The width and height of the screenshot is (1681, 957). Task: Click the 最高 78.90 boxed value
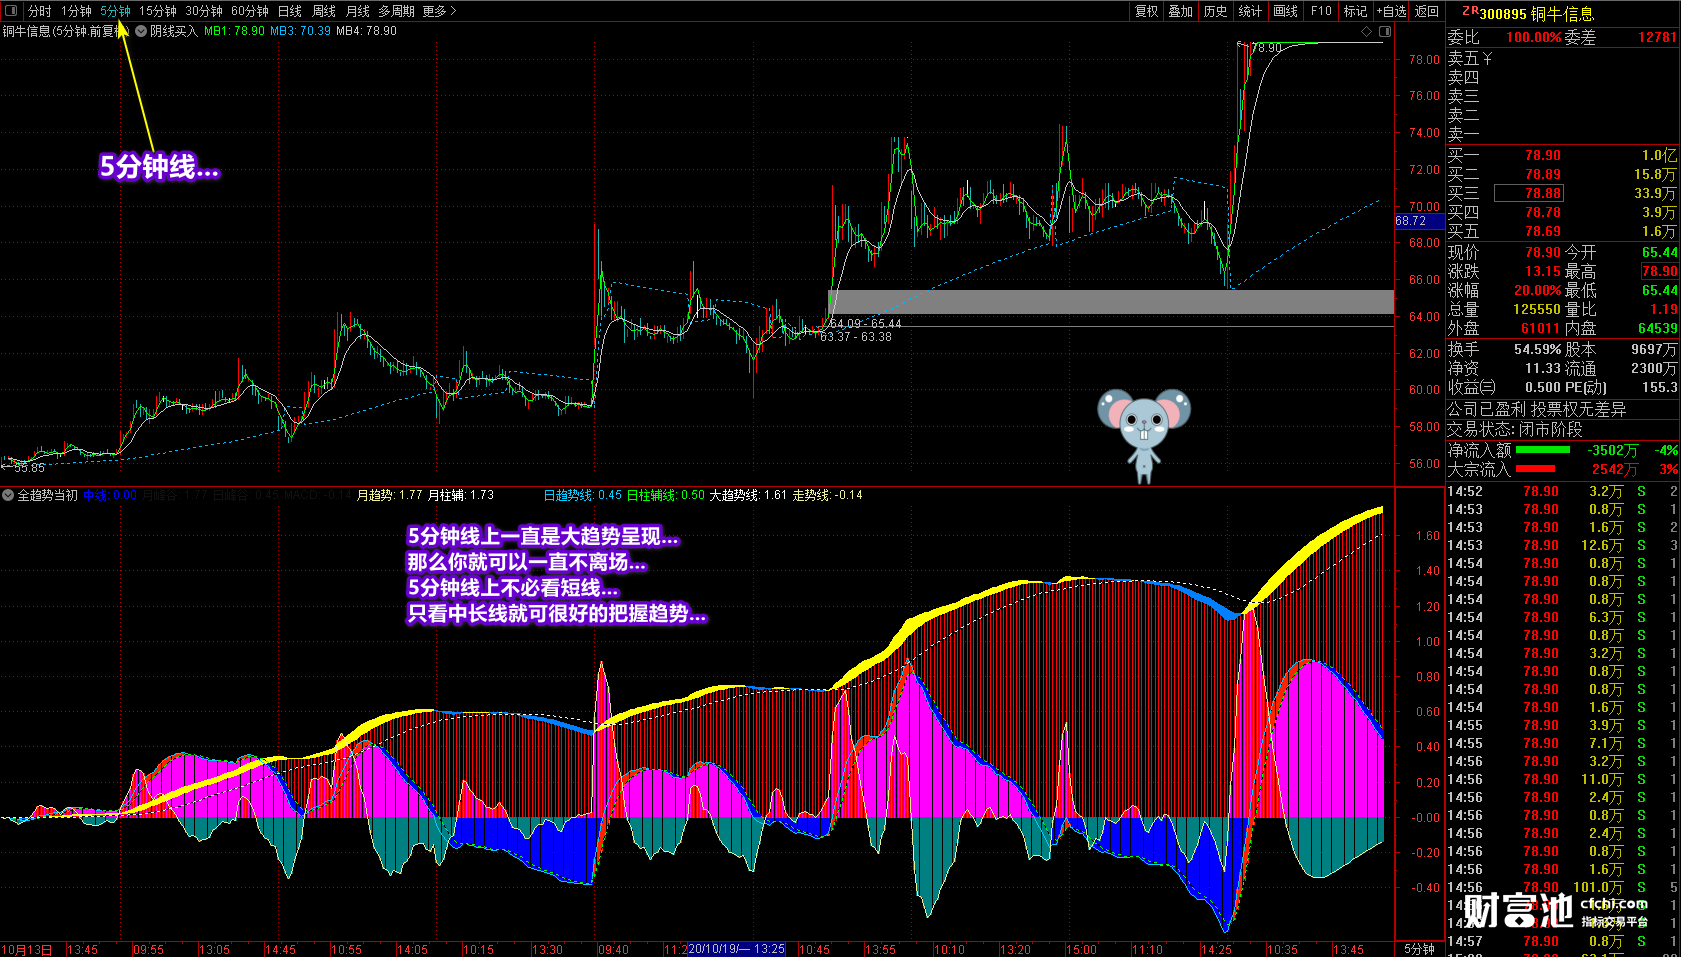pos(1659,271)
